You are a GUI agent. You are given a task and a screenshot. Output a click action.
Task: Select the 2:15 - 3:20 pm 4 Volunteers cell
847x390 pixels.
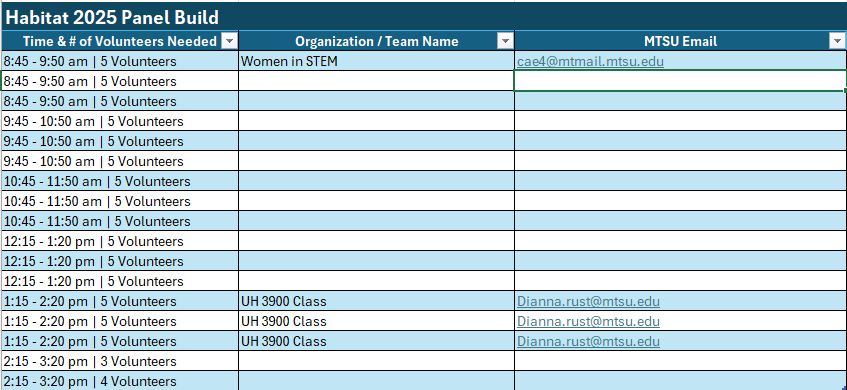pos(119,381)
